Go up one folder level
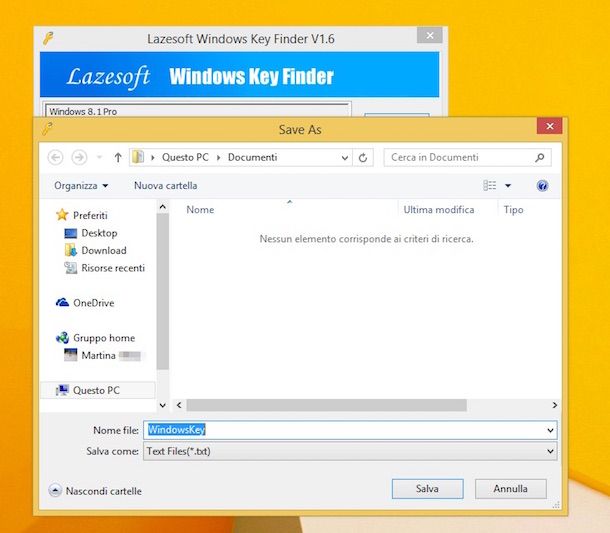610x533 pixels. 118,158
